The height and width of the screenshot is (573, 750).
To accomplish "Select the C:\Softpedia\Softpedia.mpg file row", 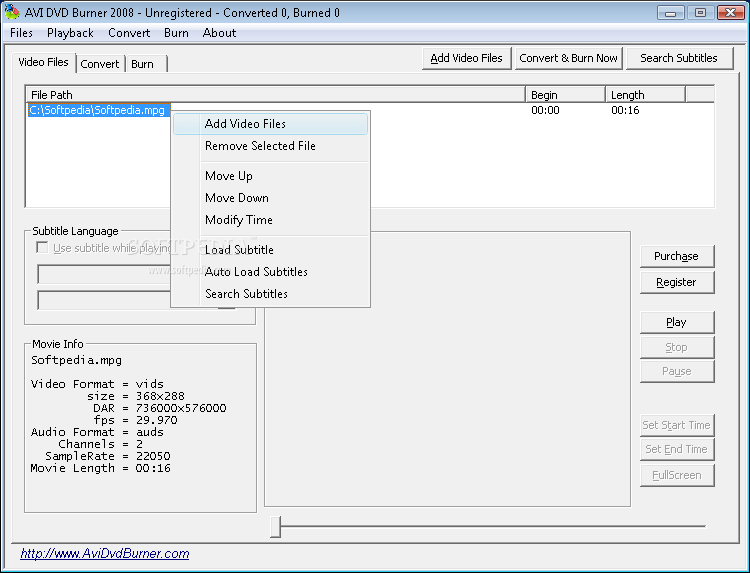I will coord(99,110).
